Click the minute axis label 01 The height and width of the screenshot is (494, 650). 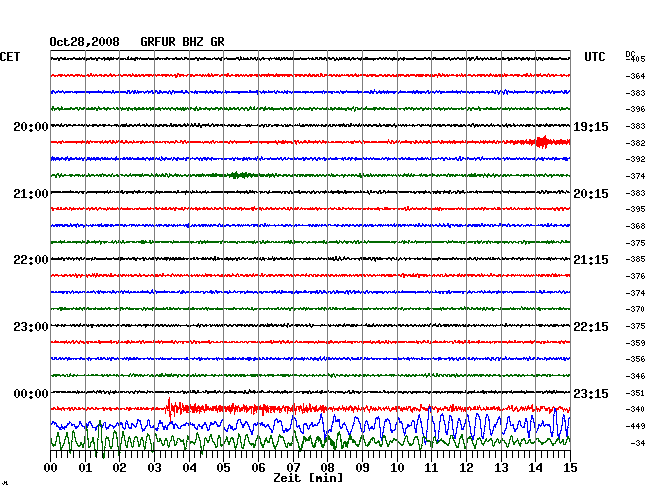tap(85, 468)
